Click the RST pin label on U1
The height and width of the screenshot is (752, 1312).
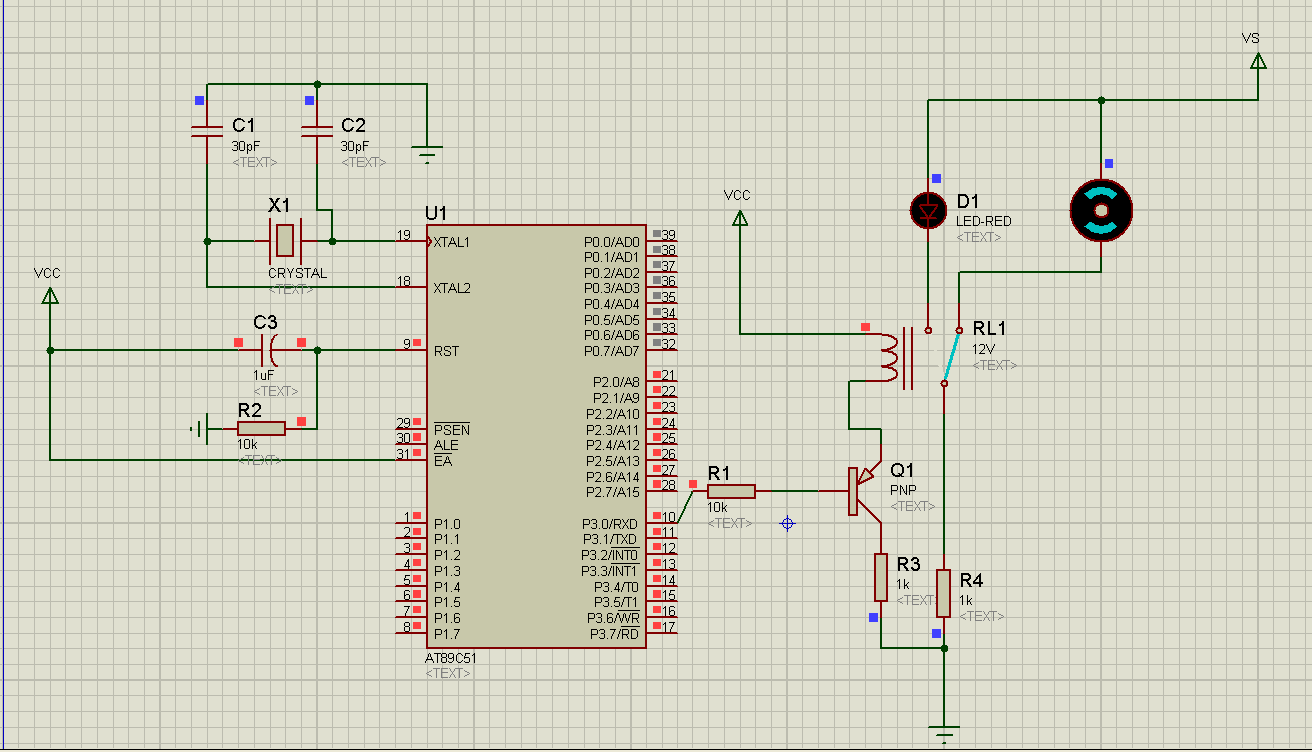[446, 351]
